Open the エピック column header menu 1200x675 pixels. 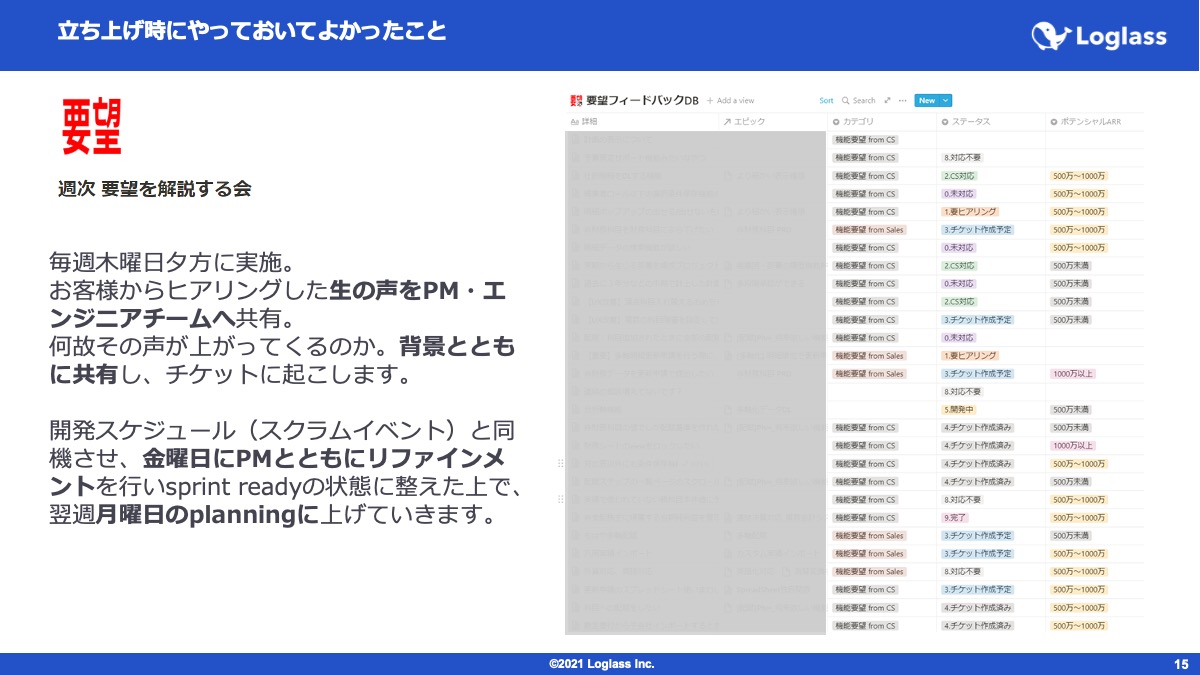[x=743, y=122]
